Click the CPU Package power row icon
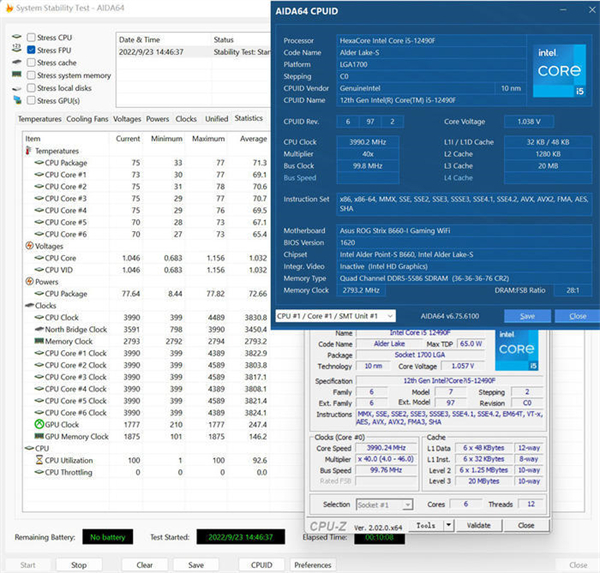Screen dimensions: 600x573 click(39, 294)
